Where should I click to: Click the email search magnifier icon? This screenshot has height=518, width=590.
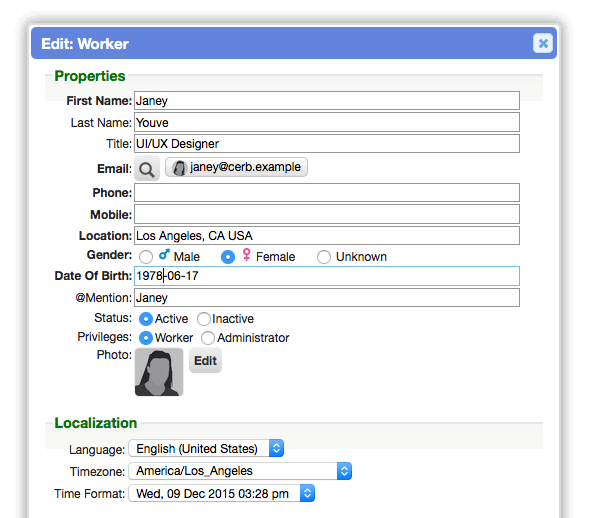tap(147, 169)
